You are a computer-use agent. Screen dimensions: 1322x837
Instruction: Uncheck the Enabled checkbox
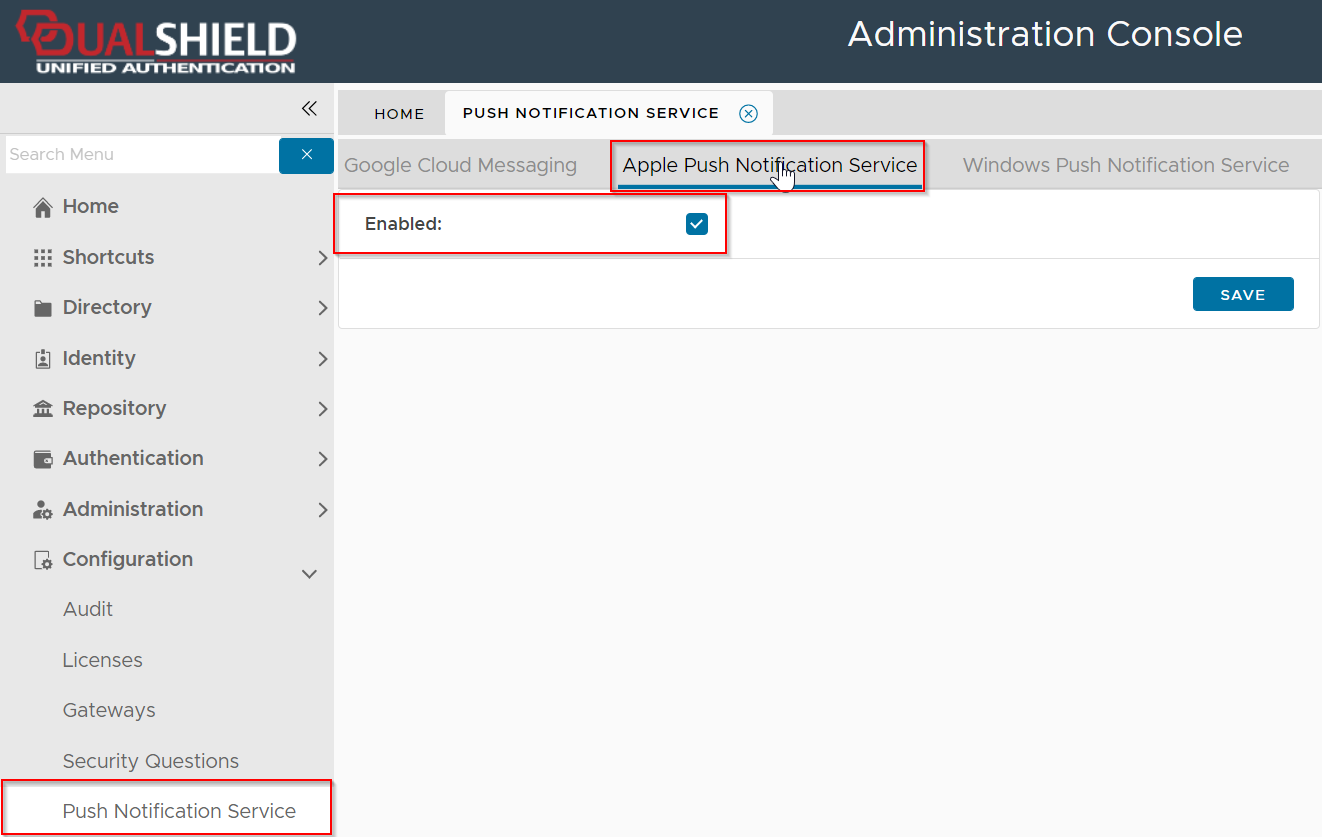(697, 224)
